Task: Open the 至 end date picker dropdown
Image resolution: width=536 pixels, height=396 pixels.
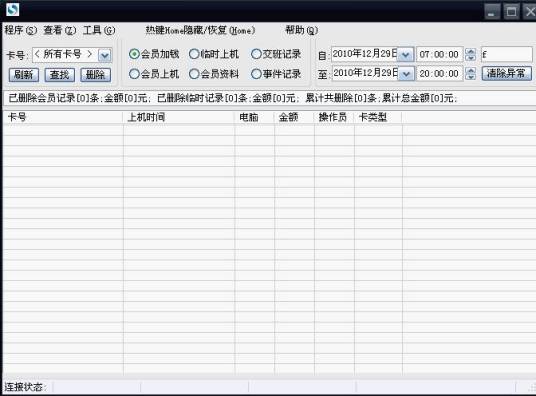Action: [406, 74]
